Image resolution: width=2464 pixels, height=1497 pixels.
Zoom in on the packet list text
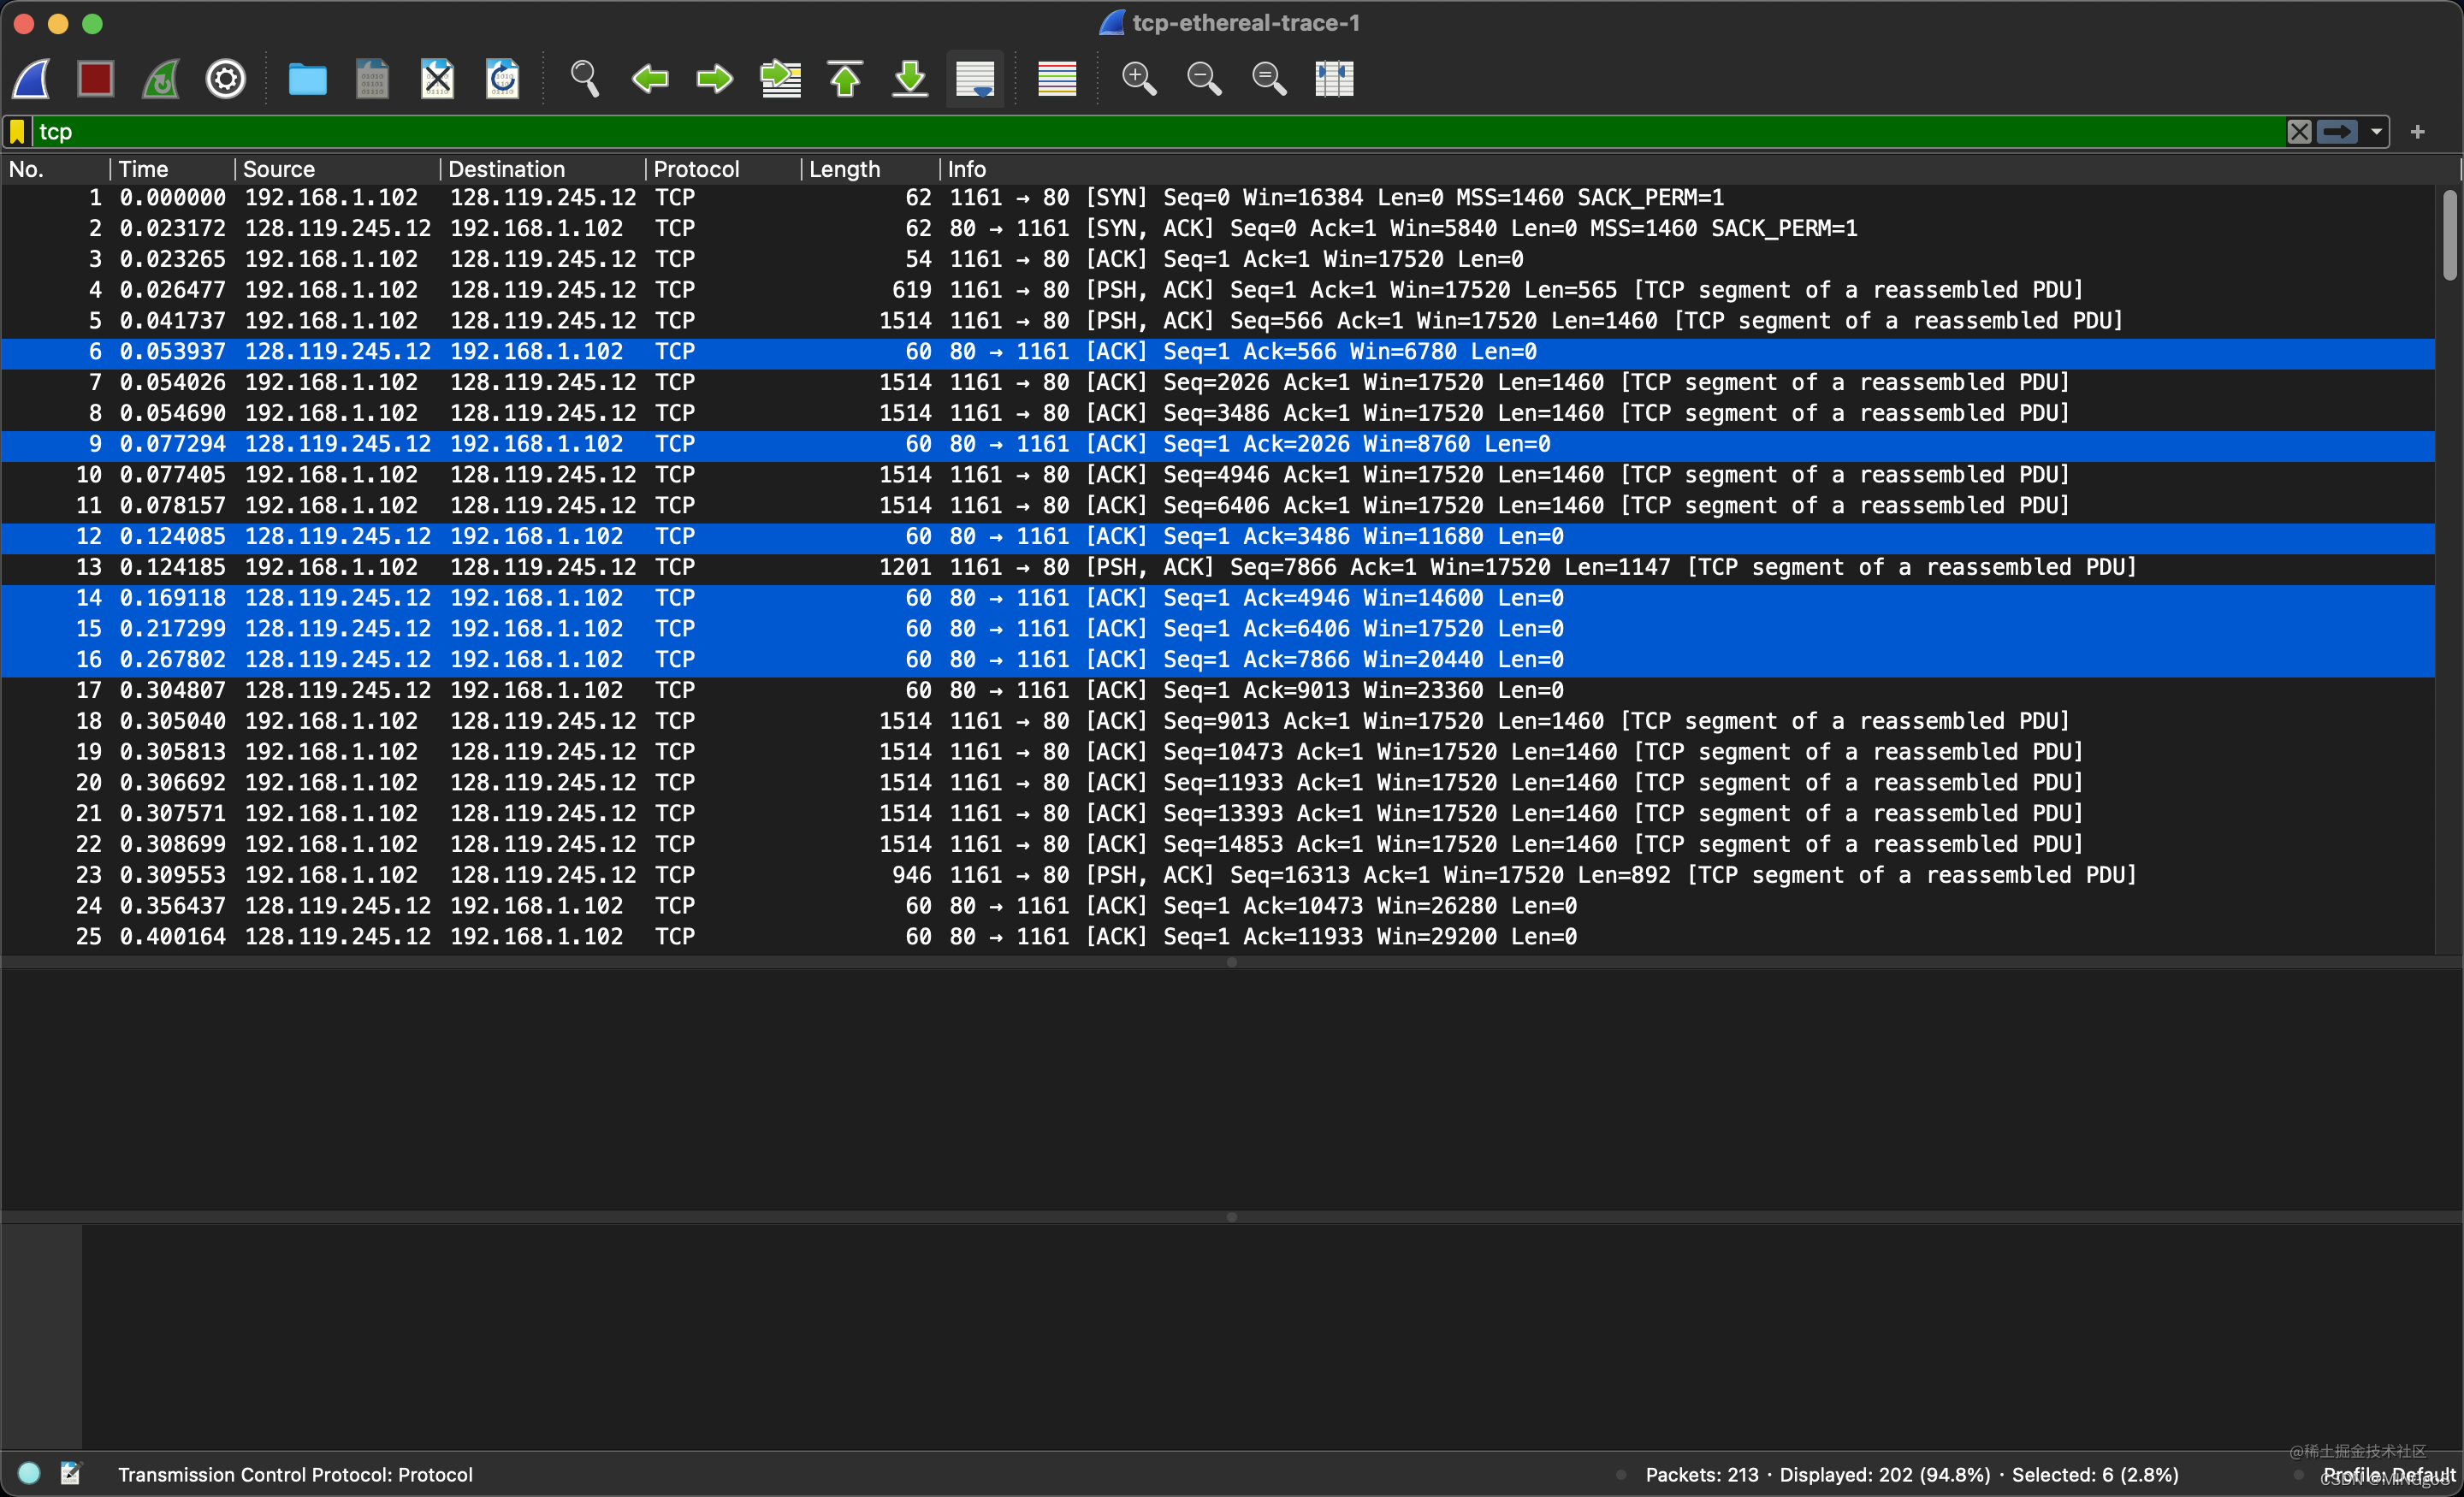pos(1139,78)
